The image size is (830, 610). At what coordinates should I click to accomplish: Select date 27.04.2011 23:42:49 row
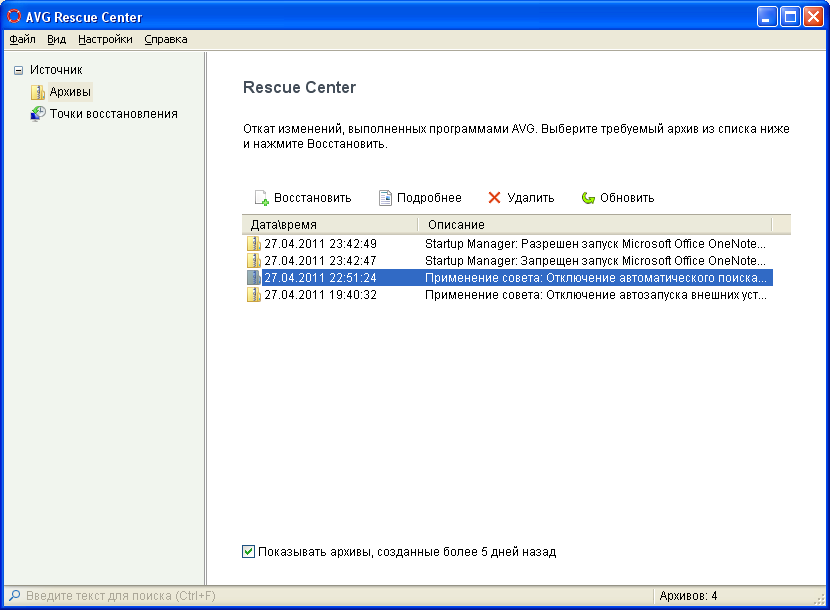(x=320, y=244)
